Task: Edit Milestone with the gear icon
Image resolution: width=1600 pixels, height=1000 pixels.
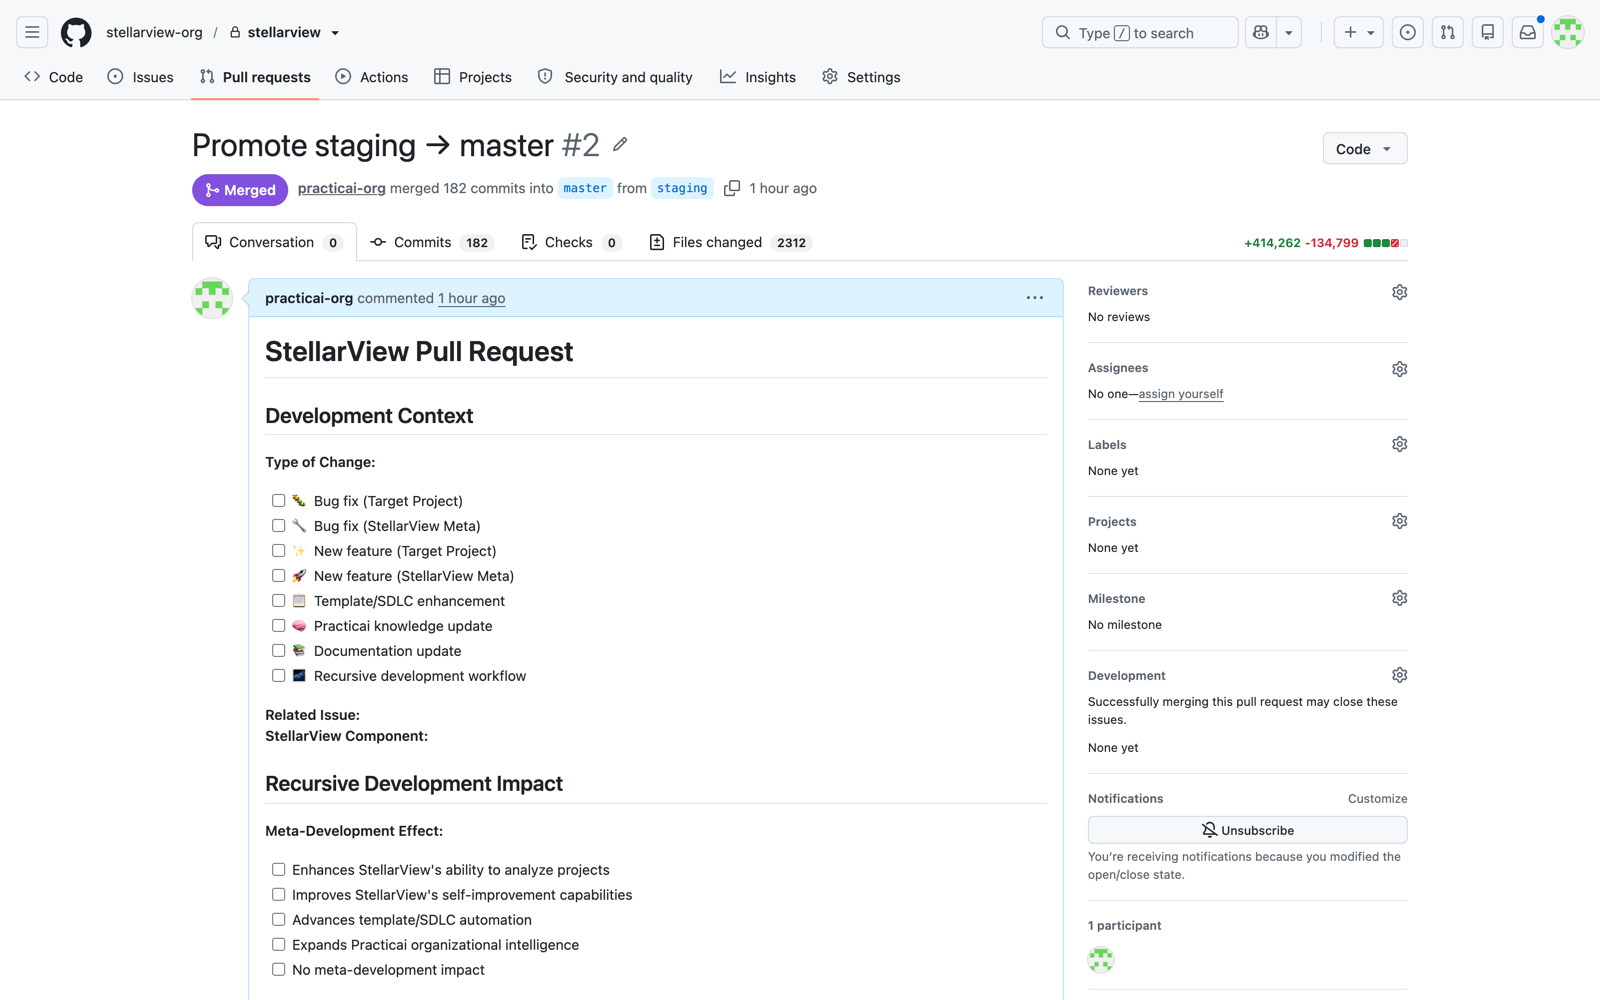Action: pyautogui.click(x=1399, y=598)
